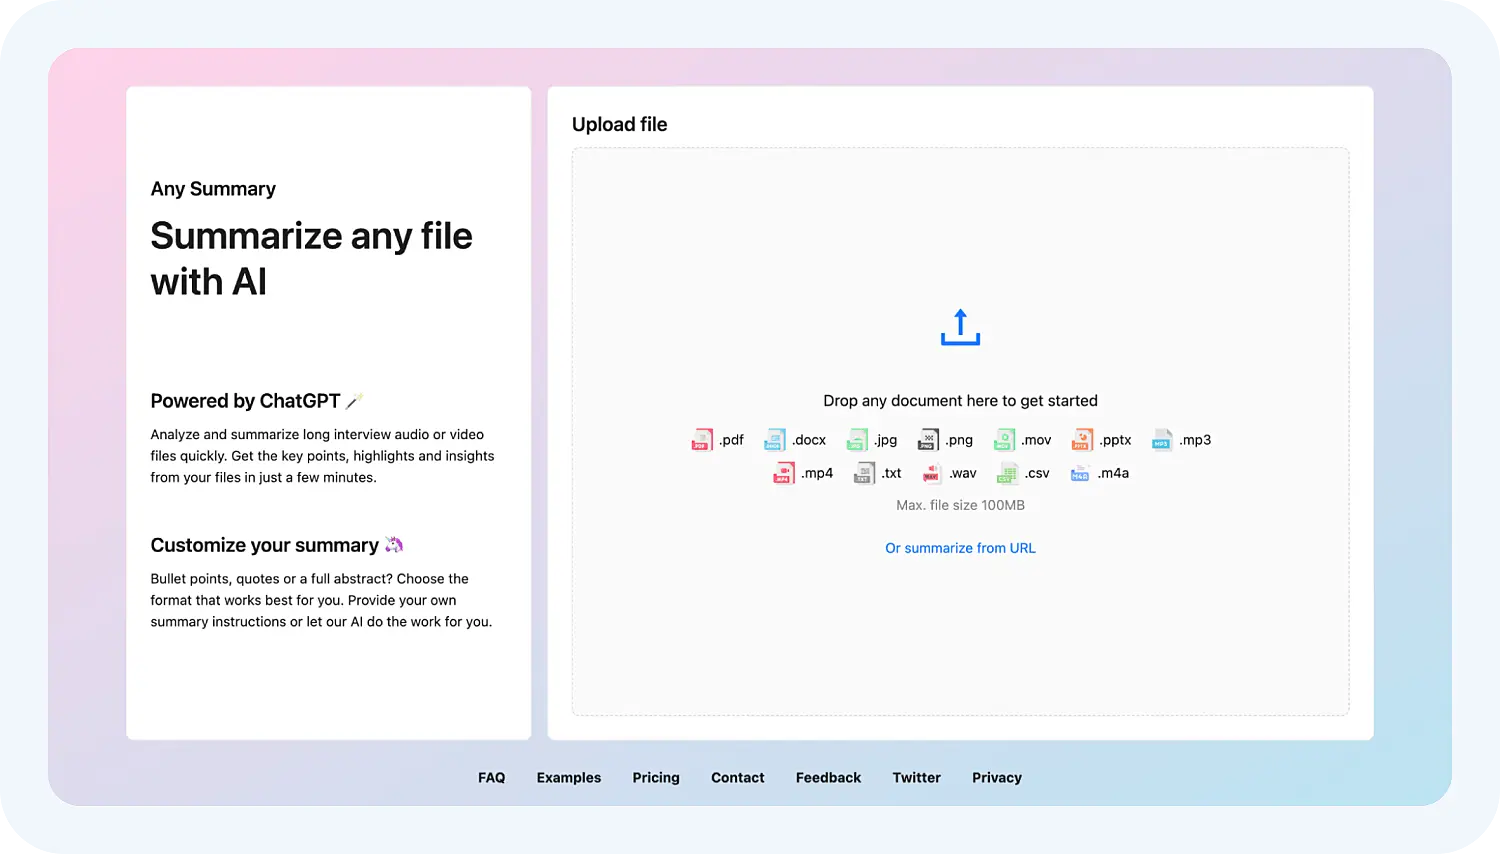Click the .m4a file type icon
The height and width of the screenshot is (854, 1500).
[1080, 473]
